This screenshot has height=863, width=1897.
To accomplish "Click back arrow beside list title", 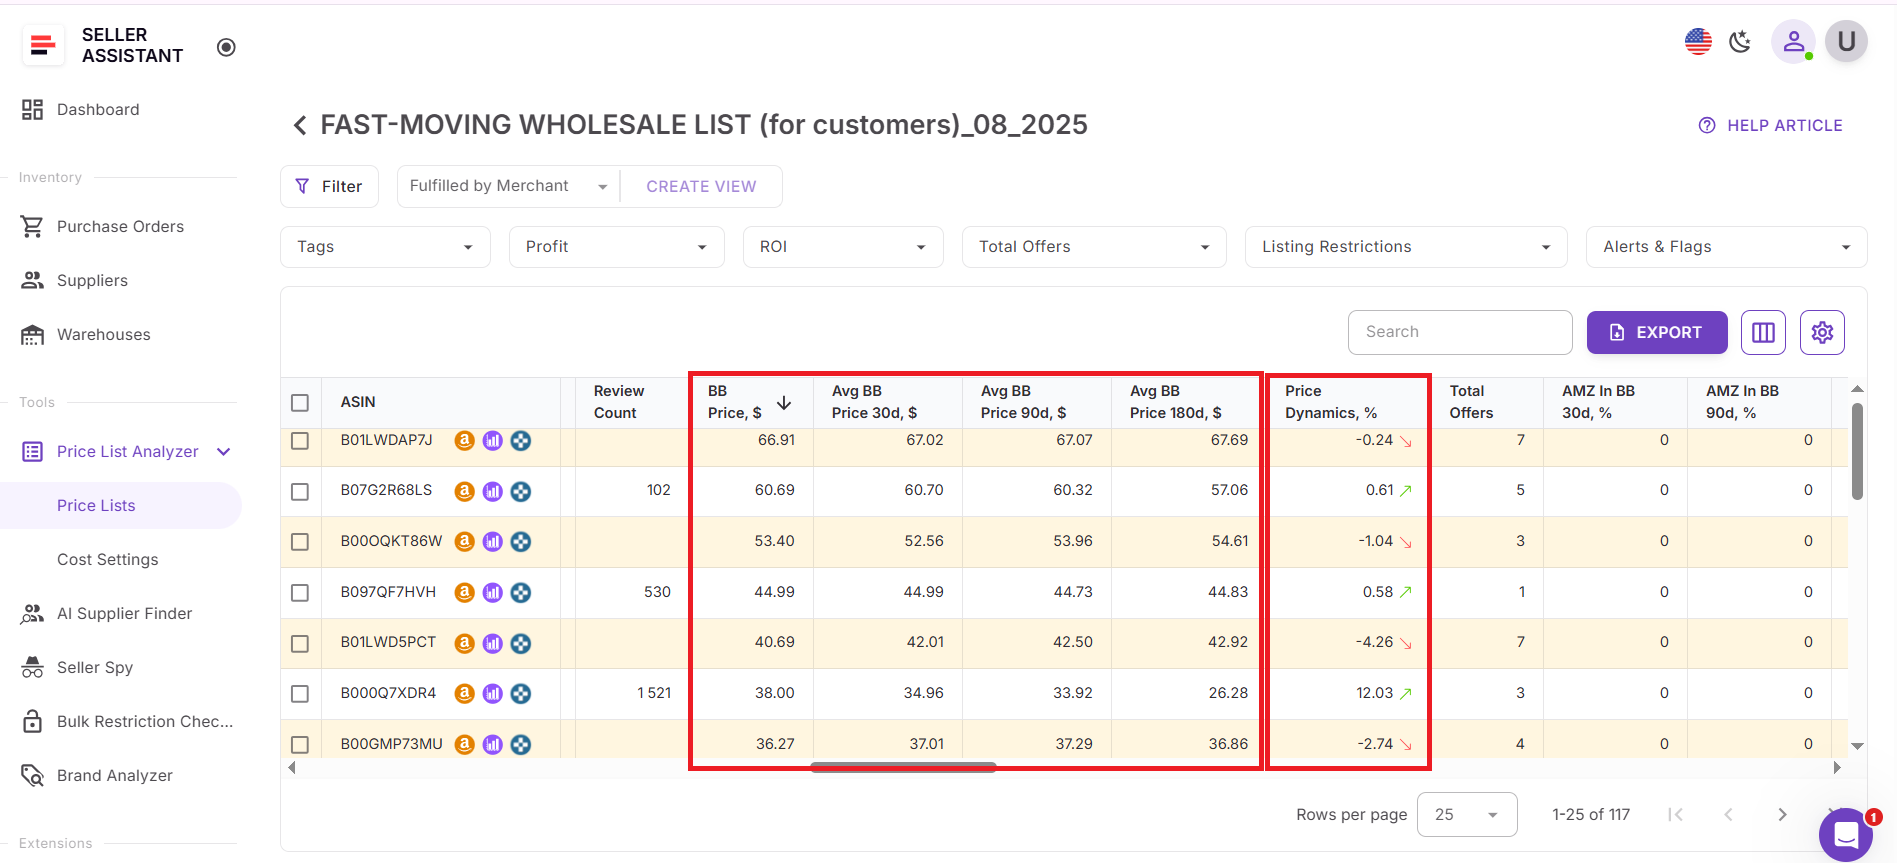I will (x=299, y=125).
